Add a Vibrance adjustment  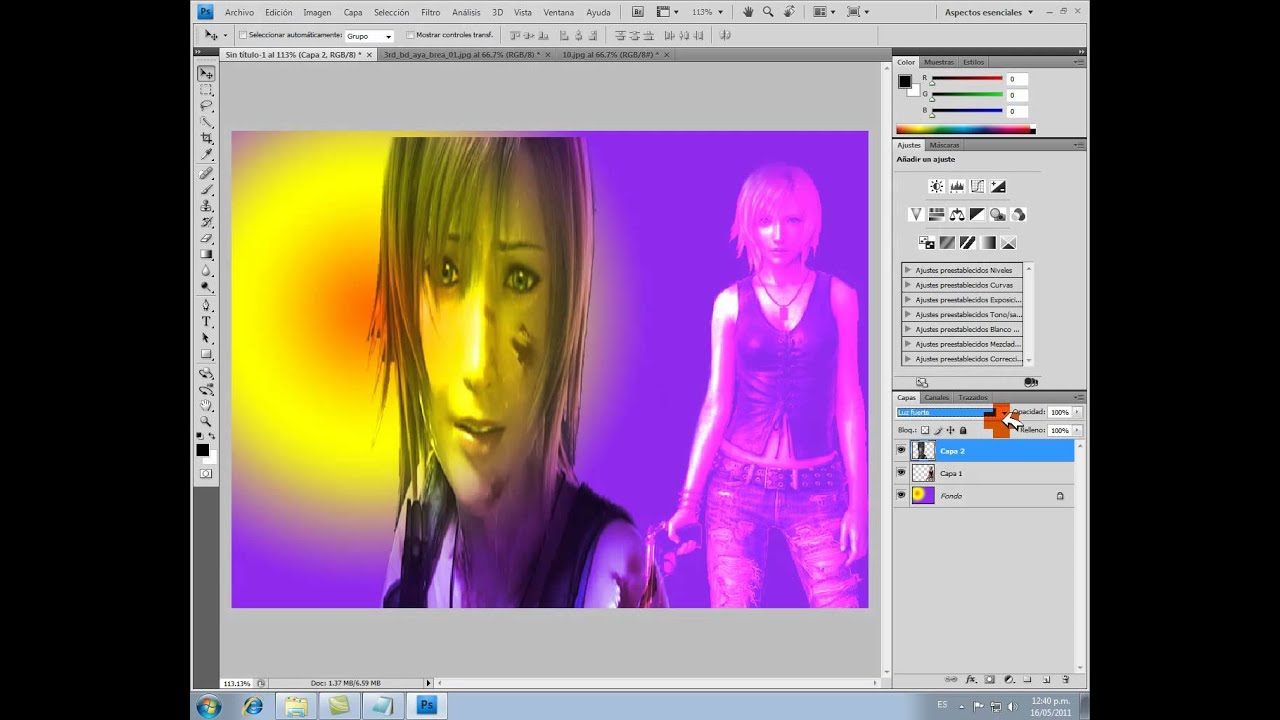point(915,215)
